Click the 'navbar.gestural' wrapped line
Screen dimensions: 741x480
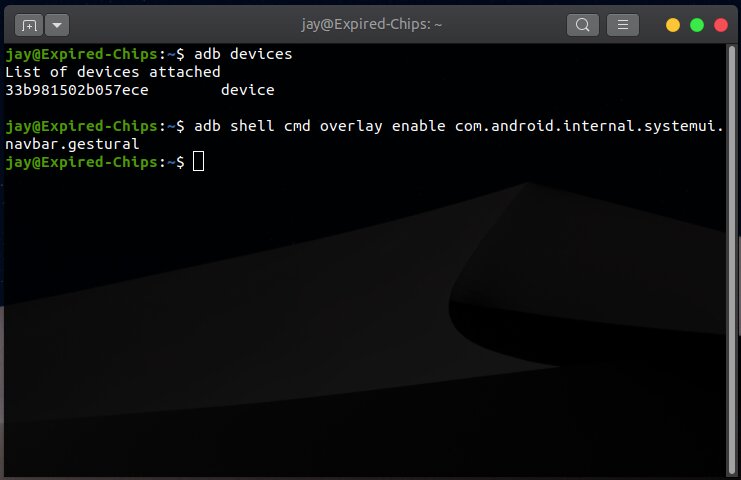72,144
